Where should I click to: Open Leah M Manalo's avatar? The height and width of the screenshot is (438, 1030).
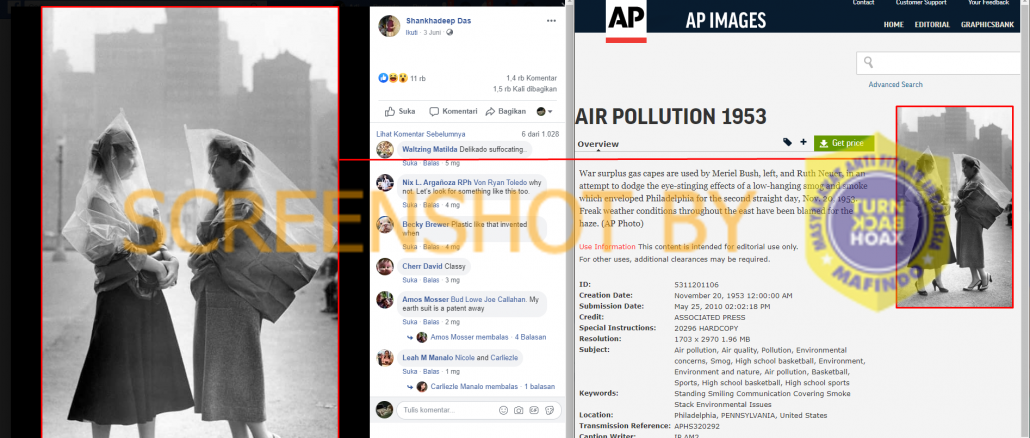click(385, 358)
